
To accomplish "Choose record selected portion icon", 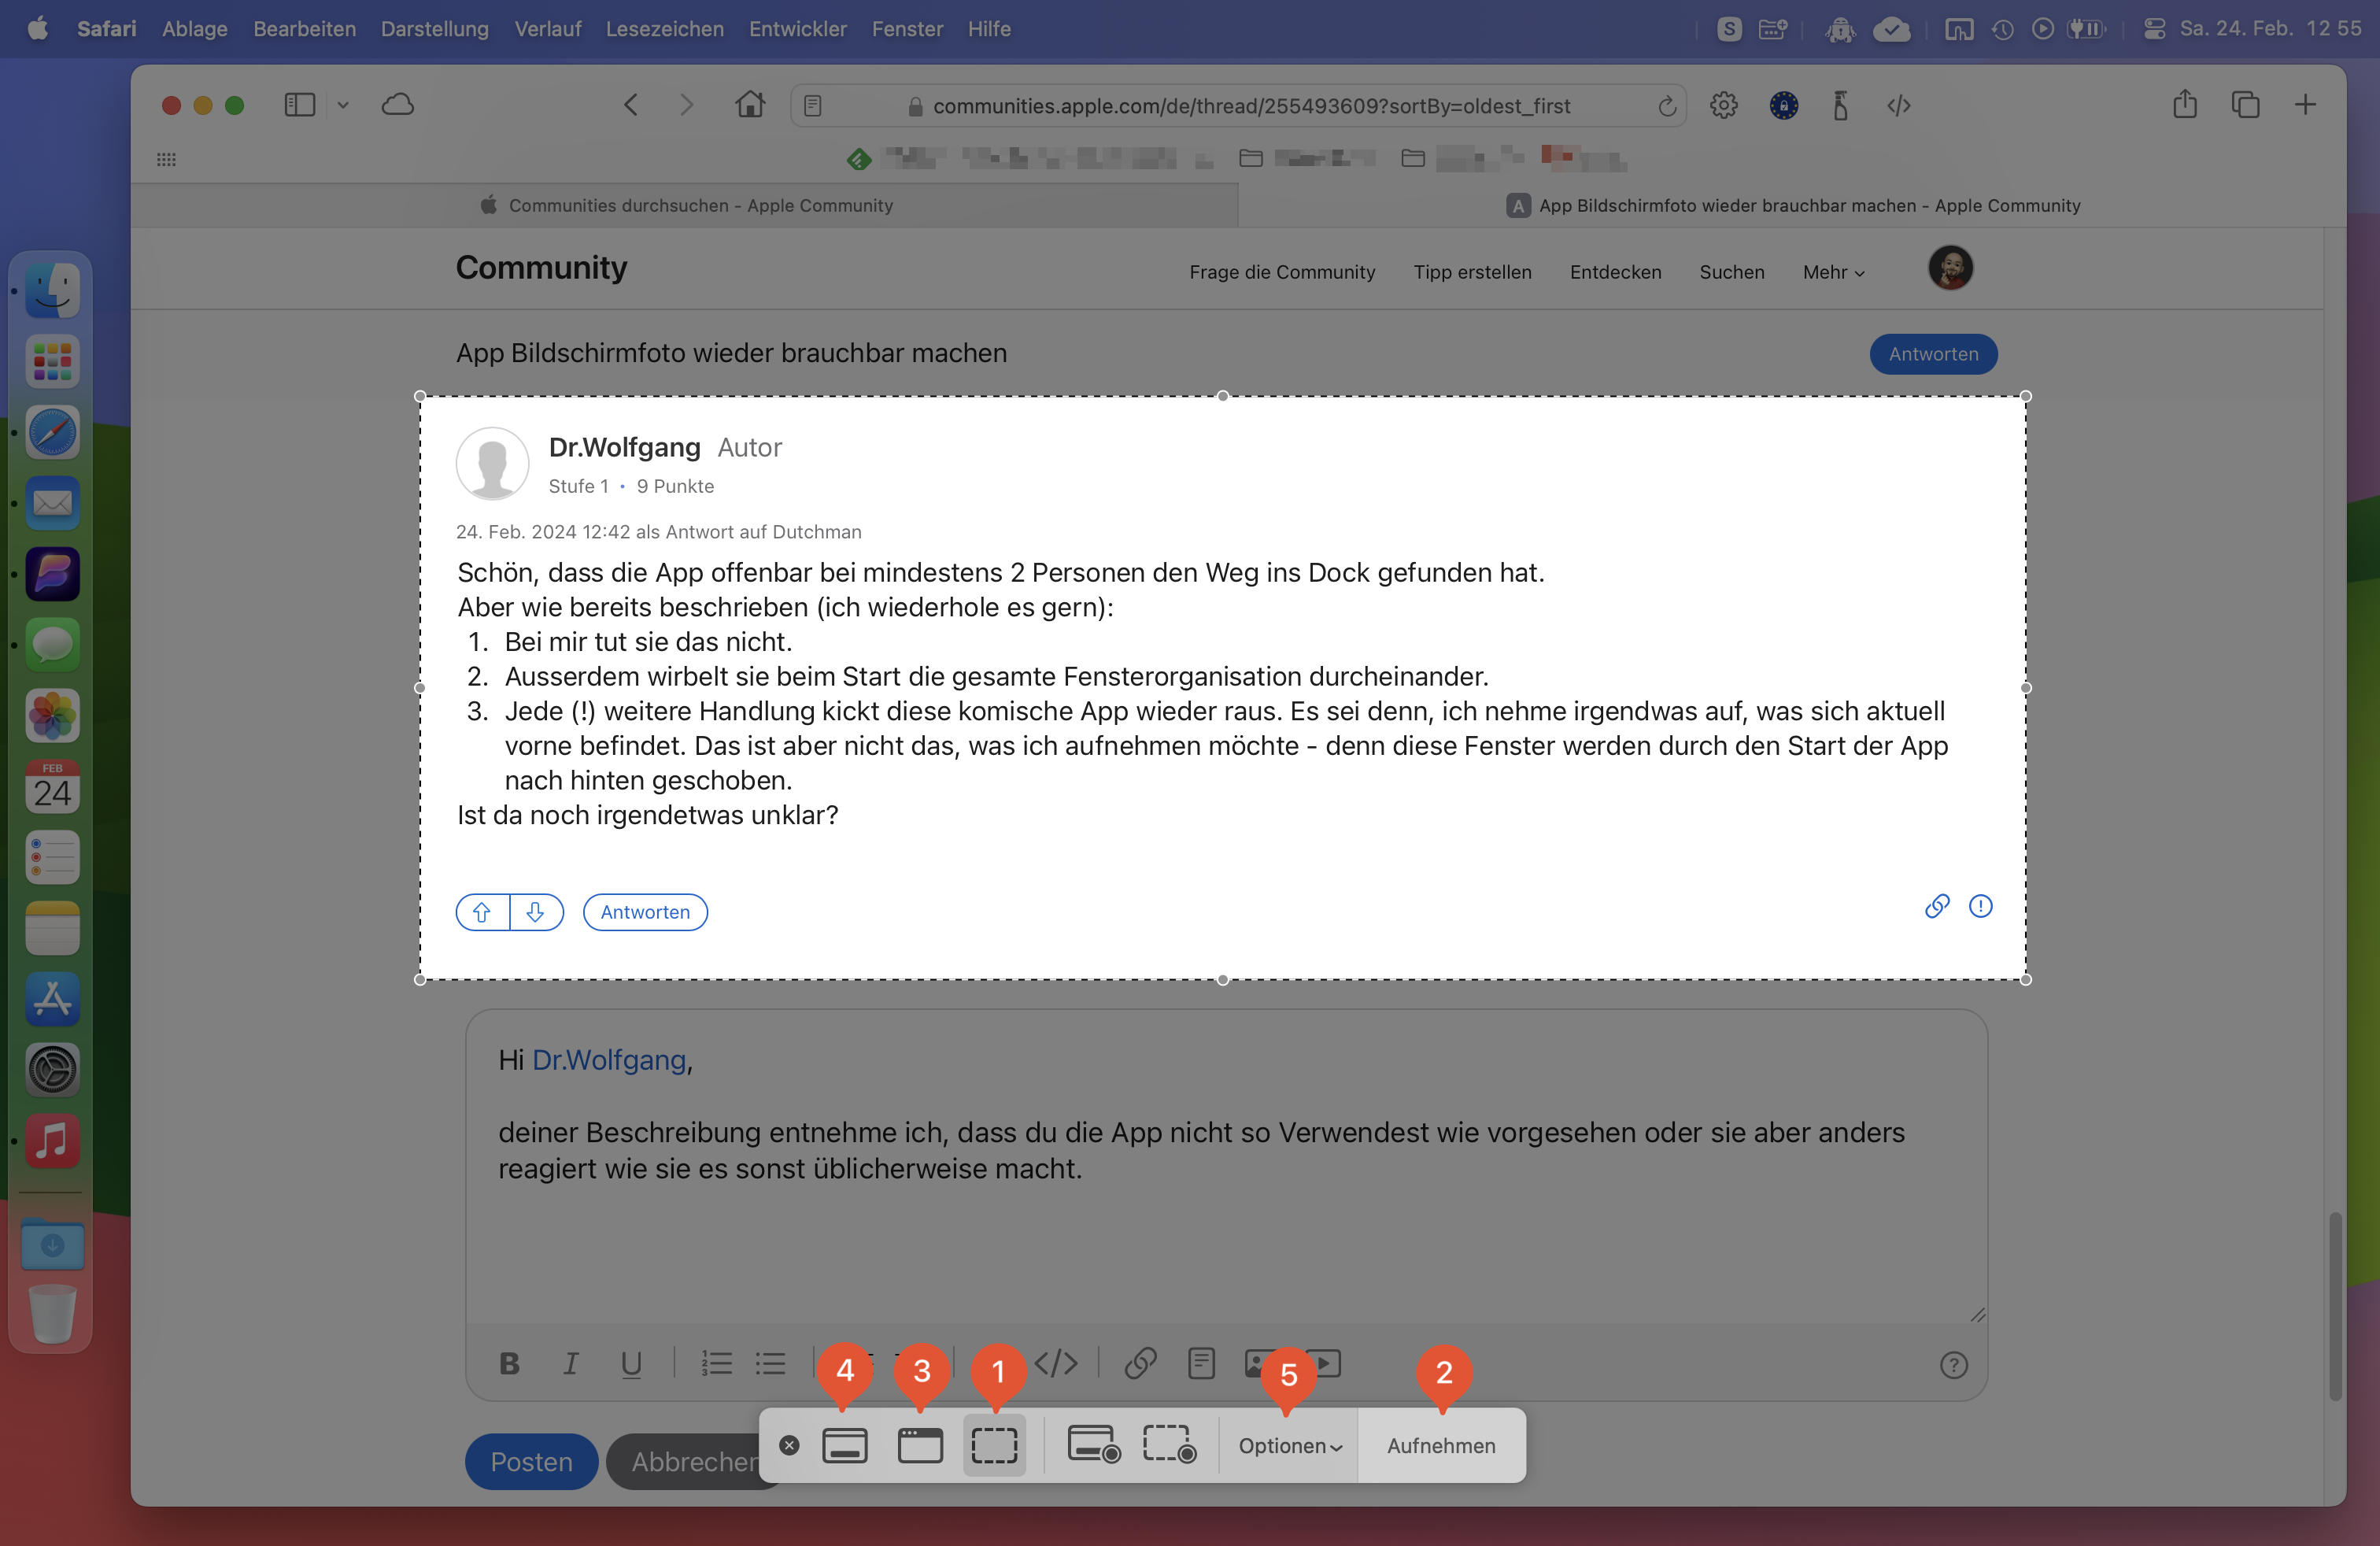I will coord(1169,1446).
